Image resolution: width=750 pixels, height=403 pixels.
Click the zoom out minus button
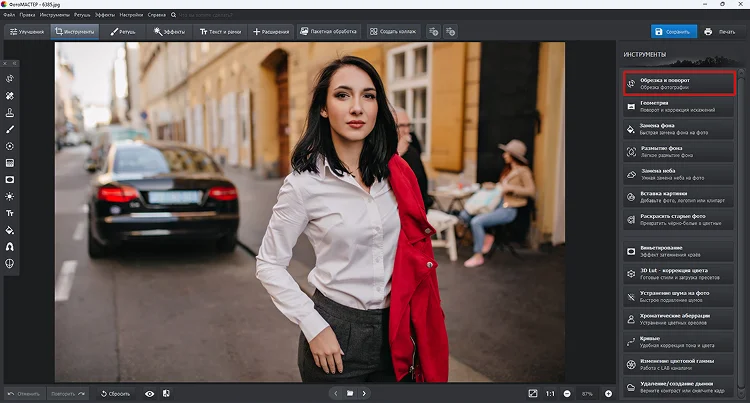point(567,394)
